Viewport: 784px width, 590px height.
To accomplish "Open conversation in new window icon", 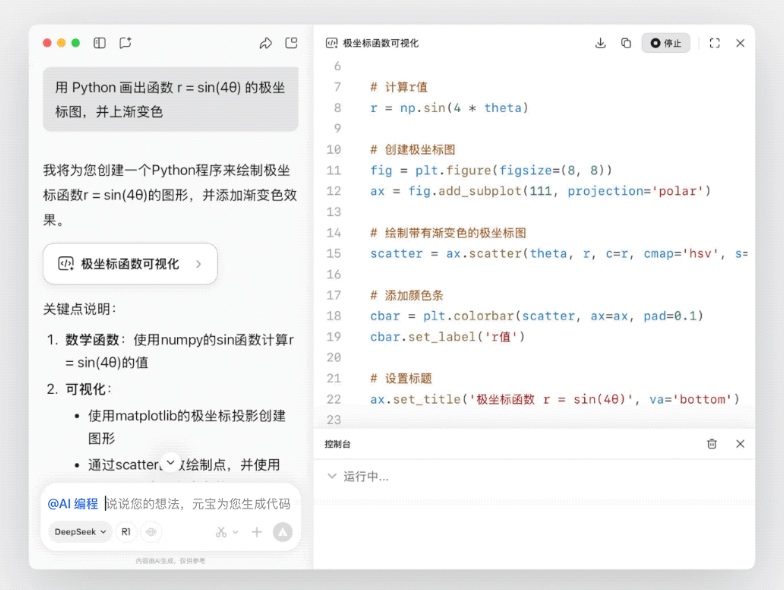I will [x=291, y=43].
